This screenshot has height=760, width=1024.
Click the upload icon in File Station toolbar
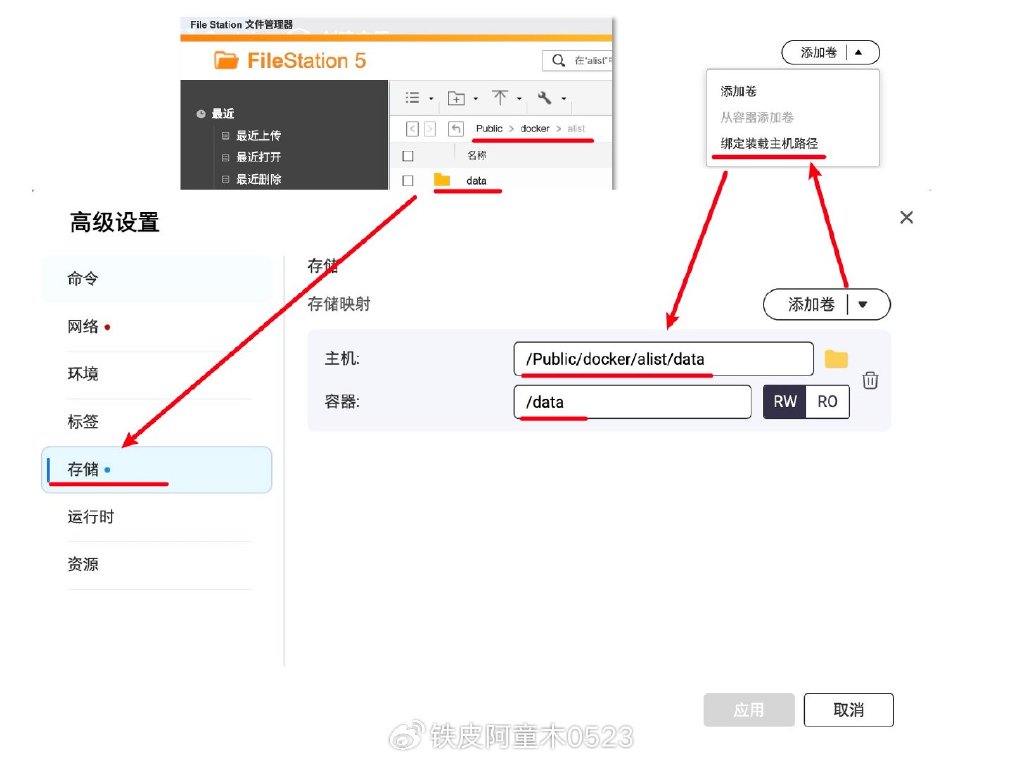click(501, 97)
